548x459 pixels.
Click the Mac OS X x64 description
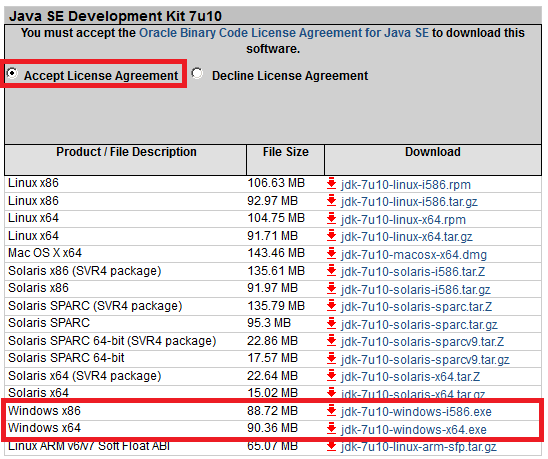point(45,253)
